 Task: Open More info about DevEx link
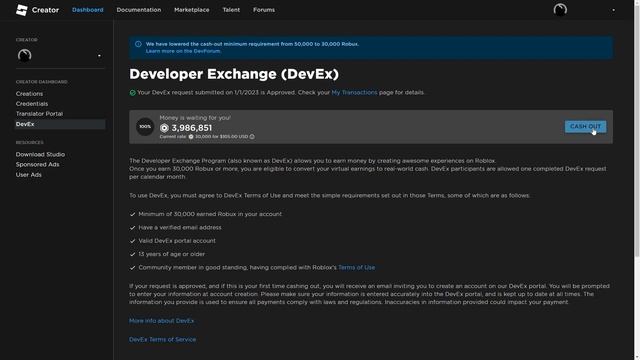point(162,321)
